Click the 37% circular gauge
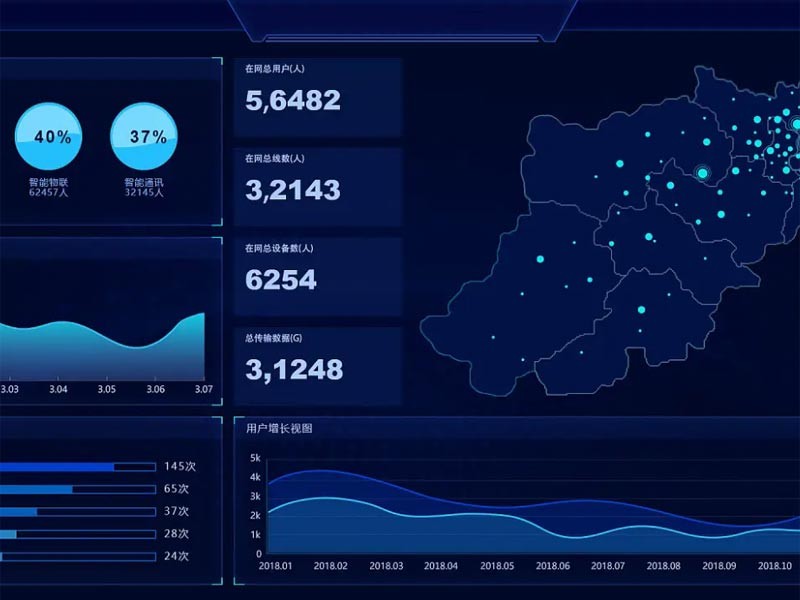Image resolution: width=800 pixels, height=600 pixels. point(144,137)
